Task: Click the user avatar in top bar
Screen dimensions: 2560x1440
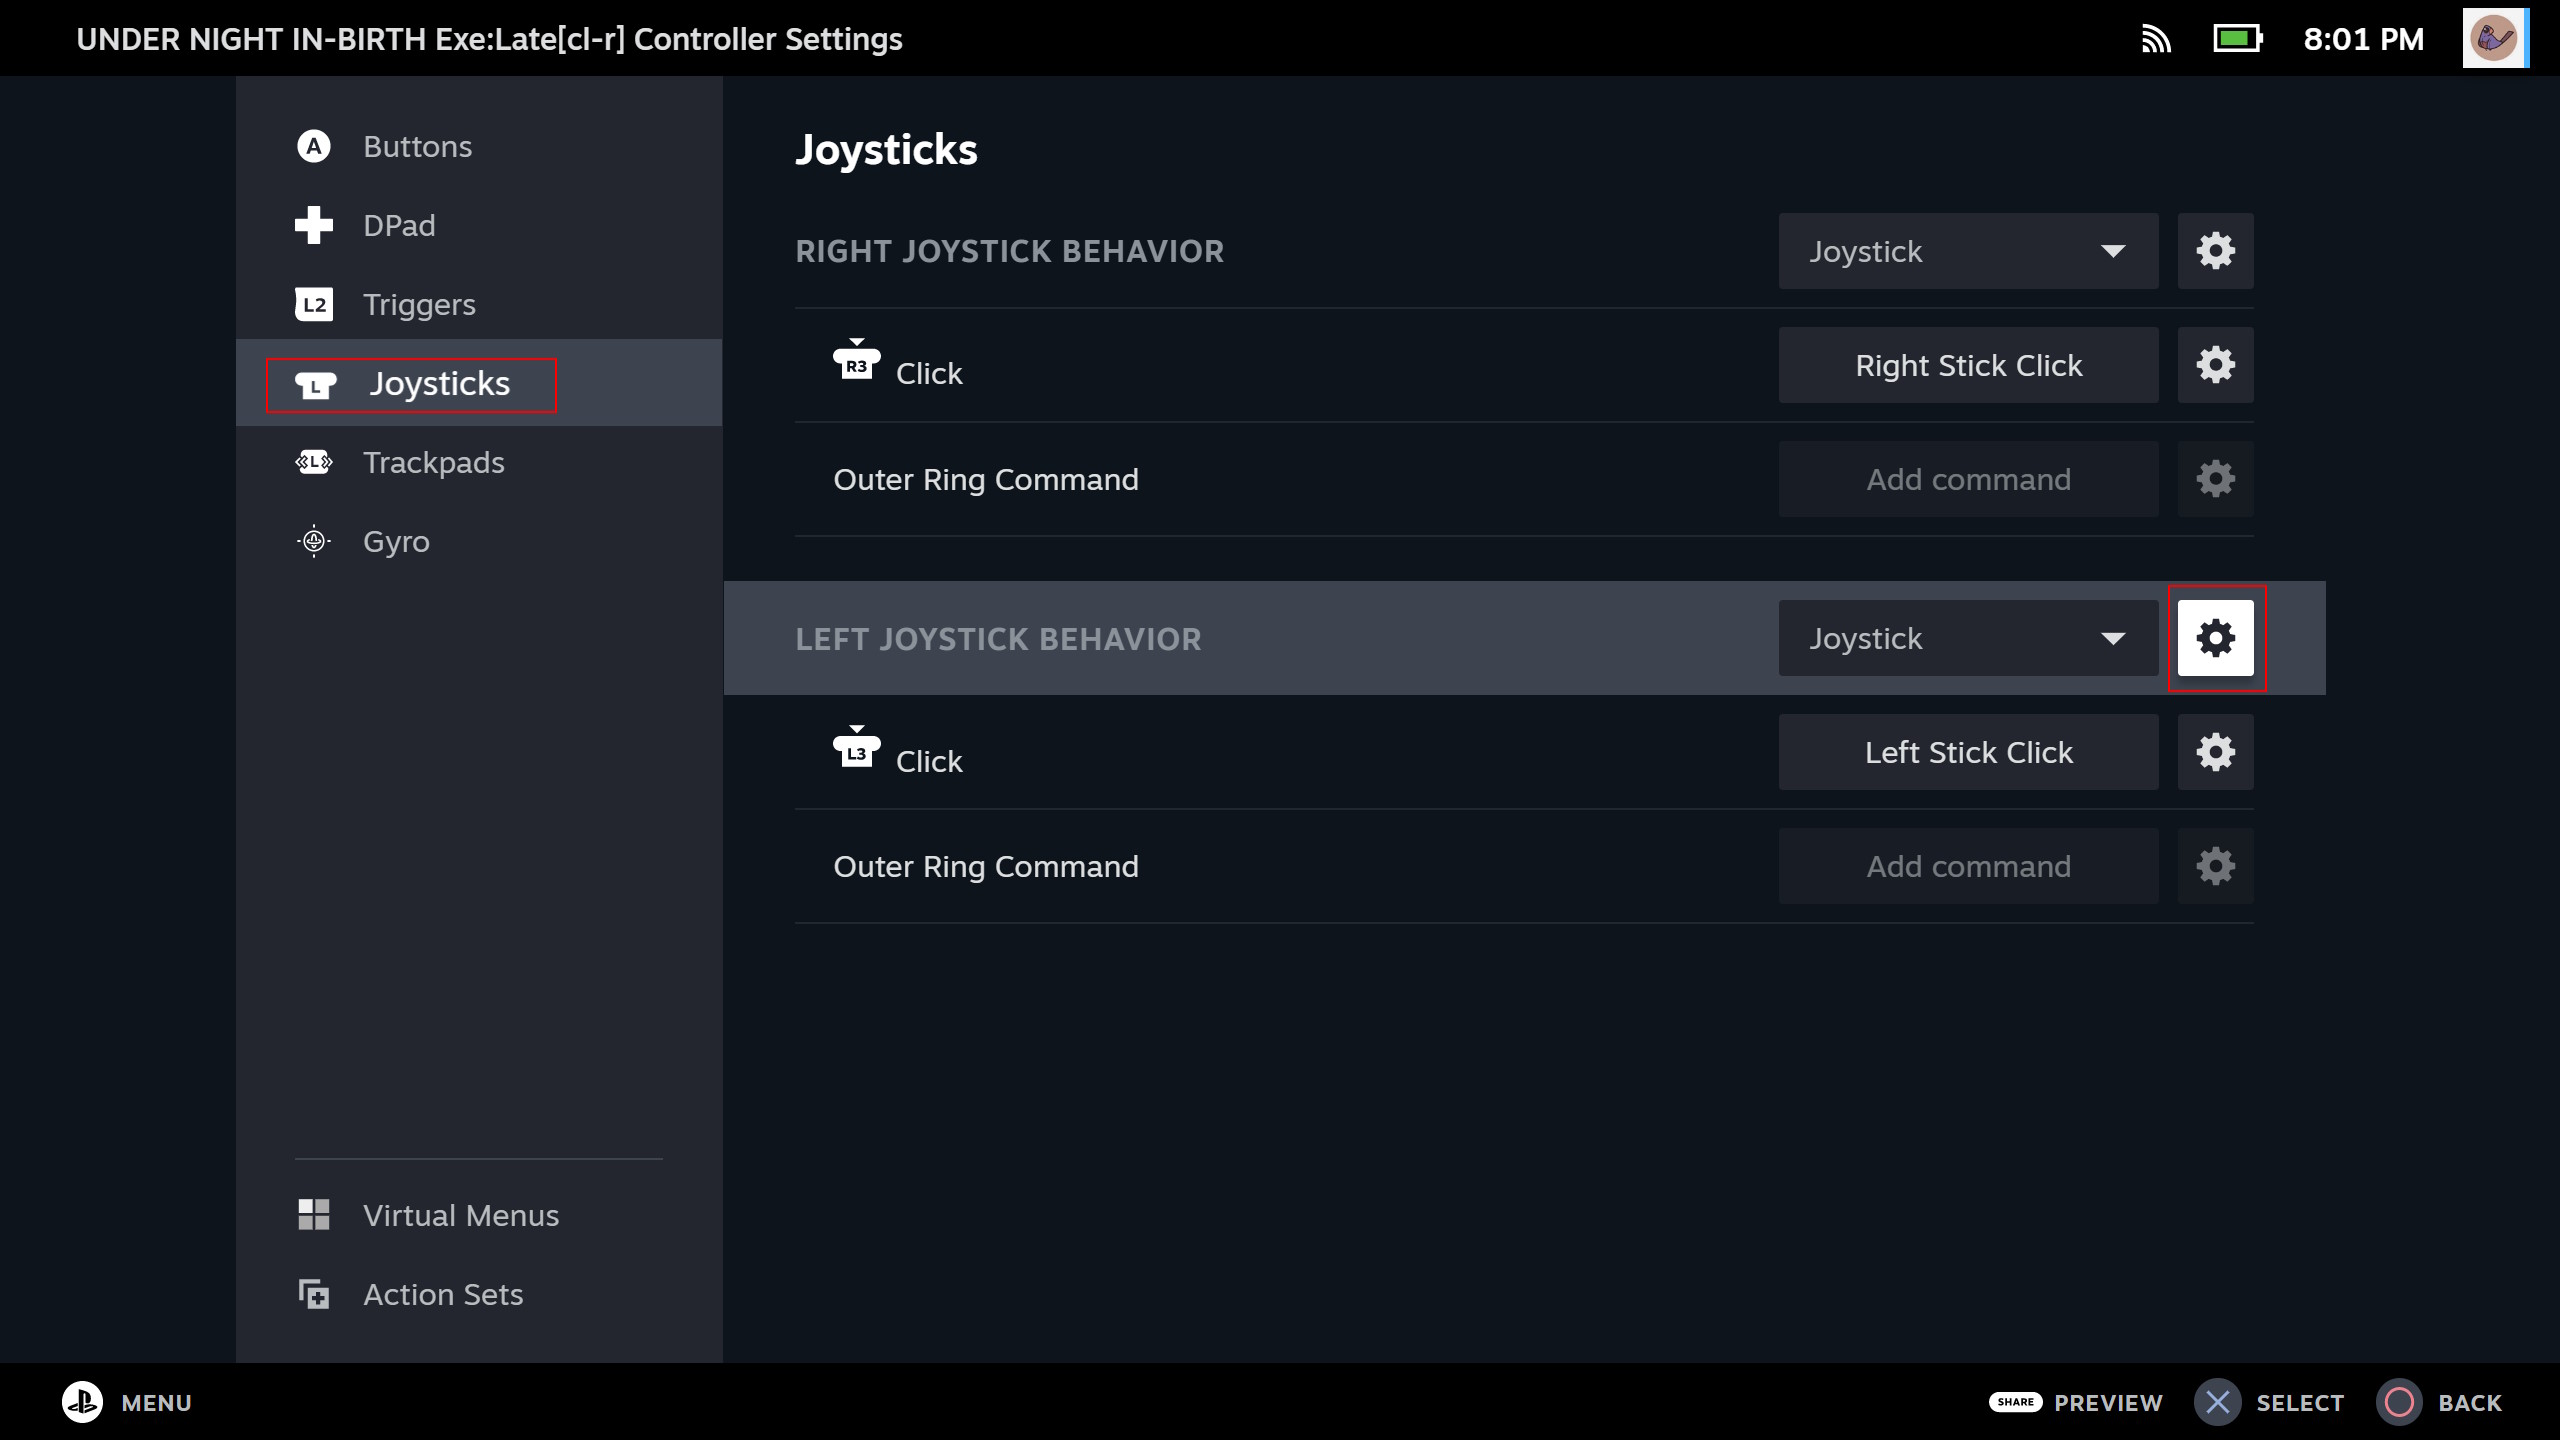Action: tap(2493, 39)
